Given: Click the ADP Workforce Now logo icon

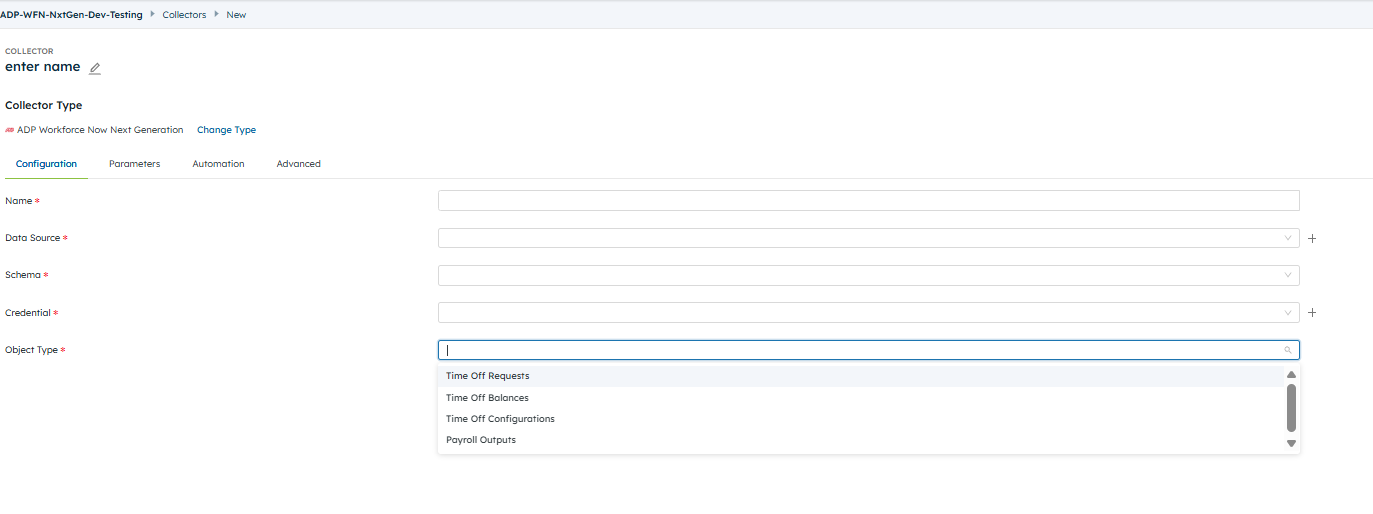Looking at the screenshot, I should point(10,130).
